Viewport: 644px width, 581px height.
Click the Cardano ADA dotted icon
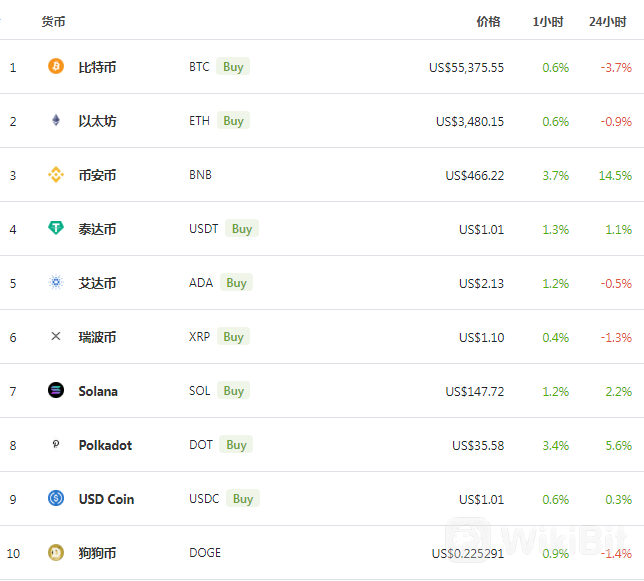point(56,282)
